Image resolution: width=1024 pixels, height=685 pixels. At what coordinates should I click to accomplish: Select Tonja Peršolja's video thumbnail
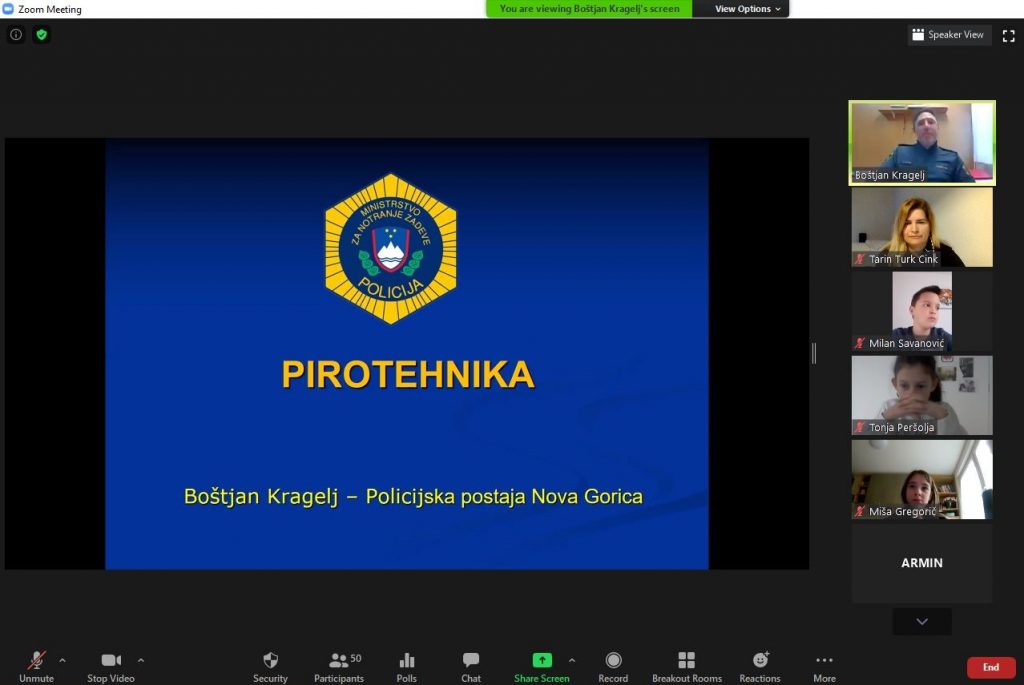tap(921, 396)
